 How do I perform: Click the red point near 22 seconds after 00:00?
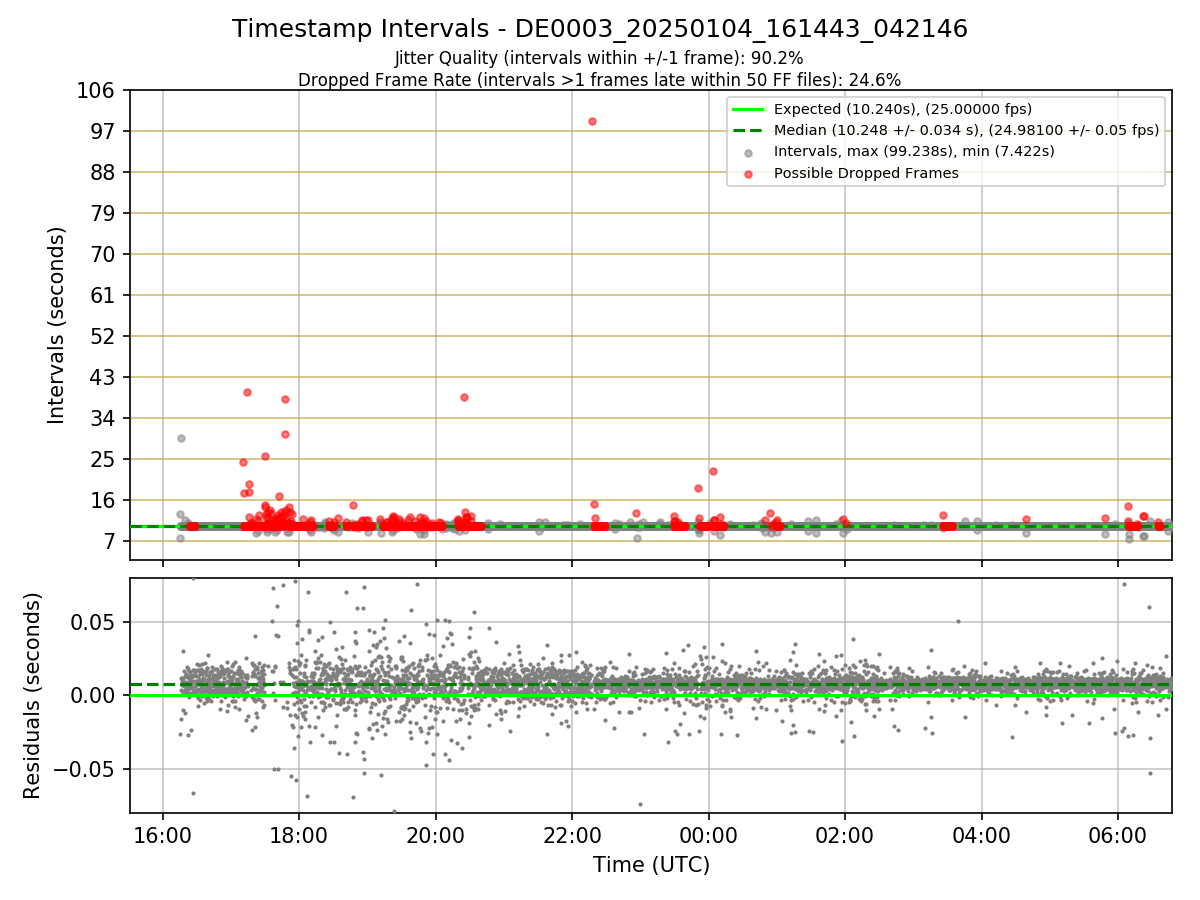pos(713,471)
